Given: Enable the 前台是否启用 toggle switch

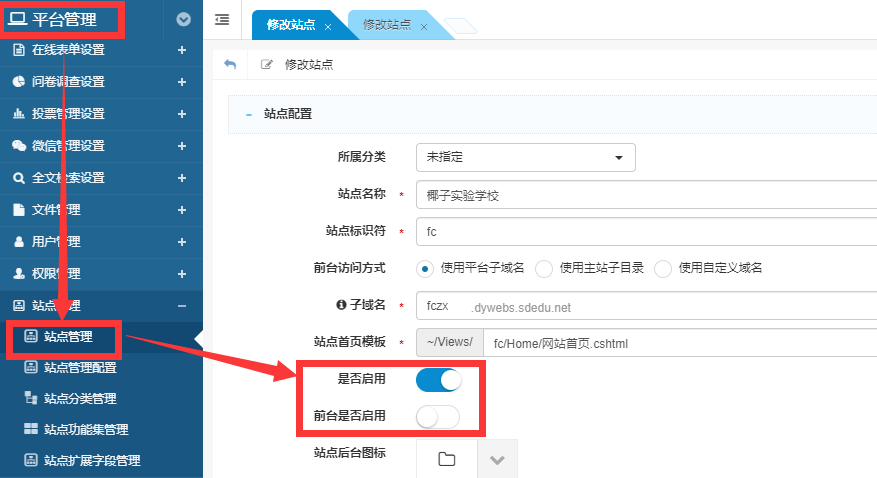Looking at the screenshot, I should pyautogui.click(x=438, y=417).
